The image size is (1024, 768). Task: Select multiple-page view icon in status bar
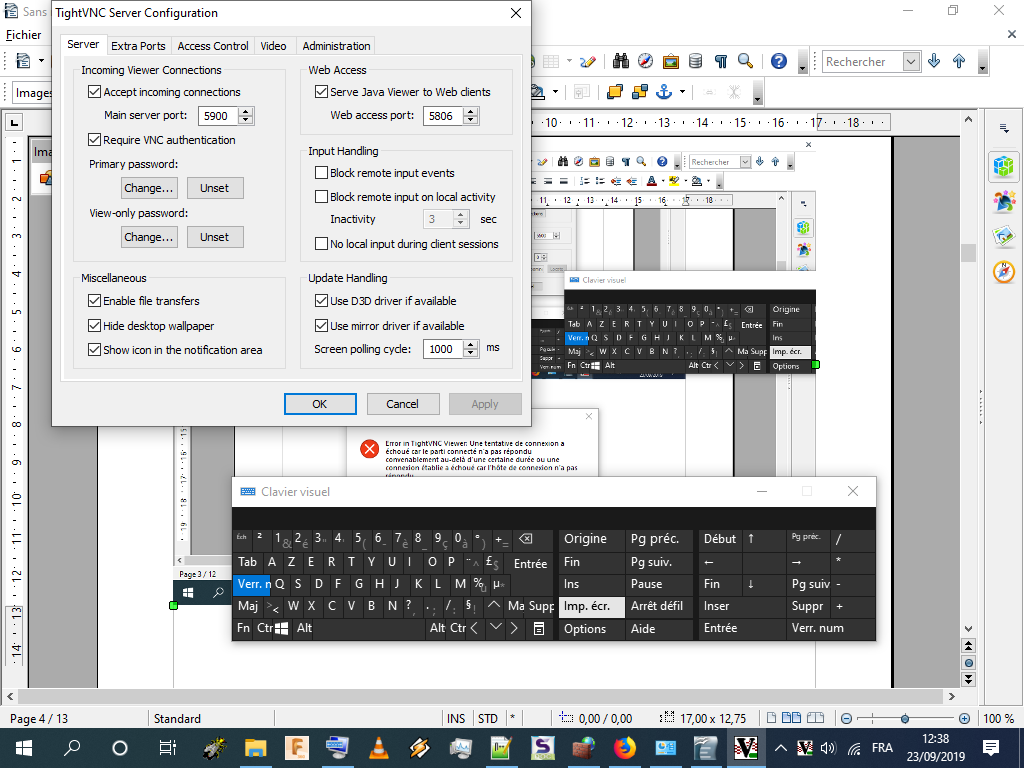(x=792, y=718)
